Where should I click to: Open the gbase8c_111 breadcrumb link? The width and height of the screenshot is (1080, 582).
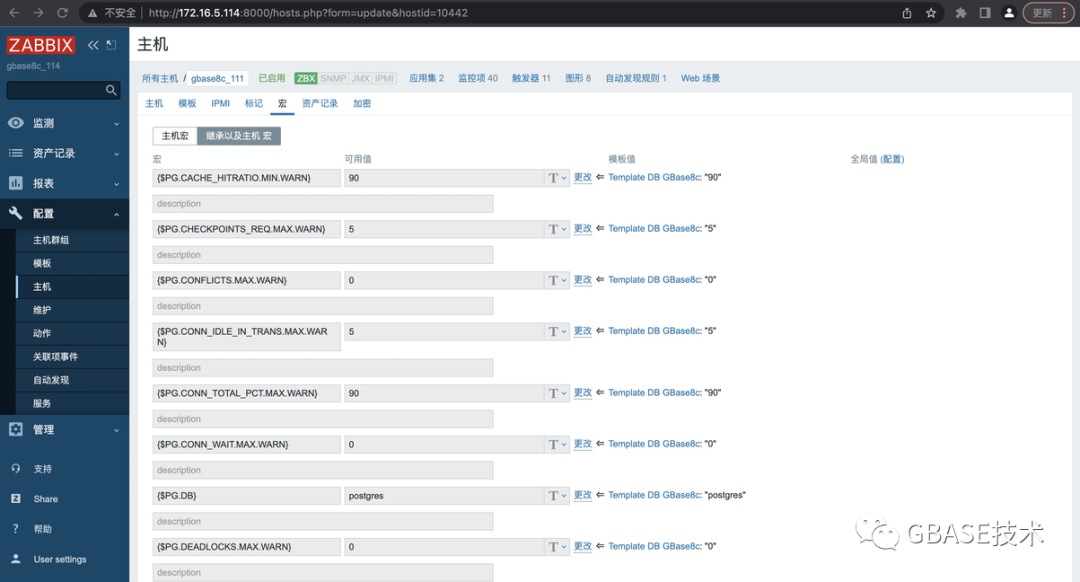pyautogui.click(x=218, y=79)
